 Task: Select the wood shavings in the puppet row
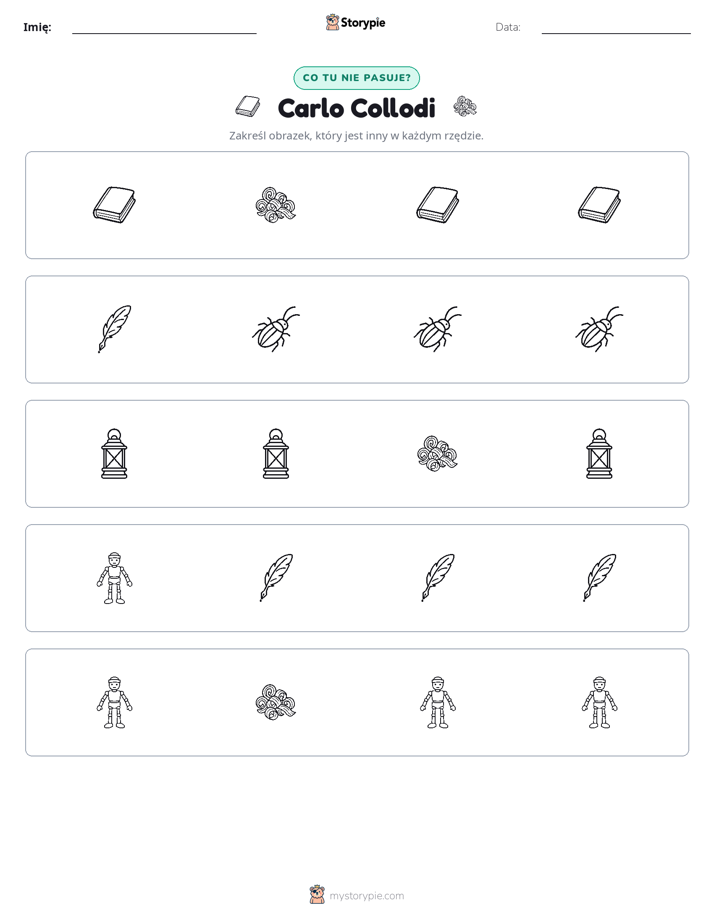coord(276,702)
